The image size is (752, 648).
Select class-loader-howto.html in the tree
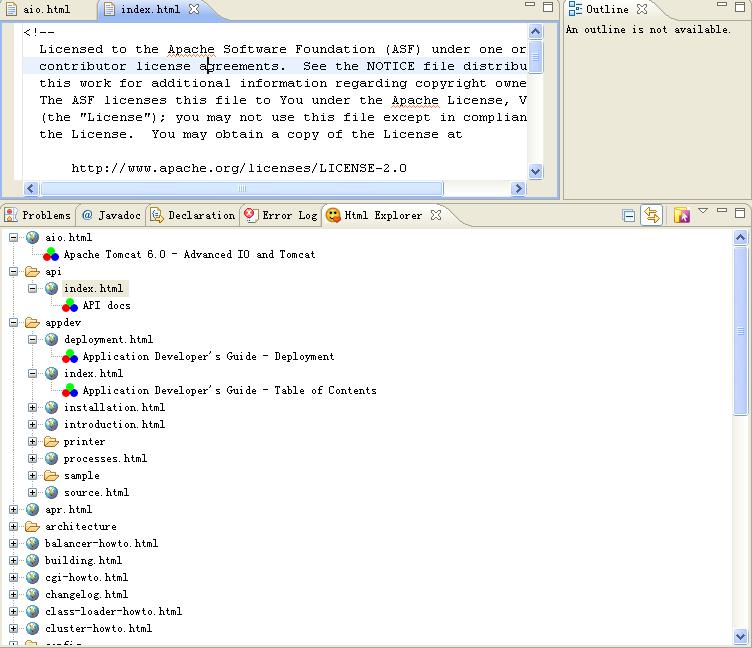[x=113, y=612]
